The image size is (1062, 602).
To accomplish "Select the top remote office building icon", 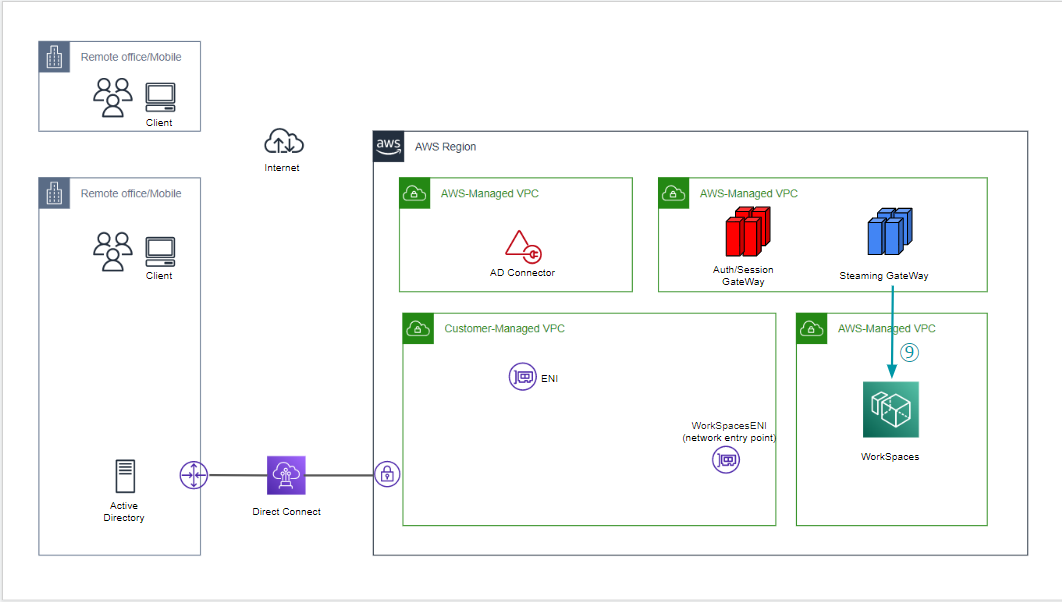I will click(54, 57).
